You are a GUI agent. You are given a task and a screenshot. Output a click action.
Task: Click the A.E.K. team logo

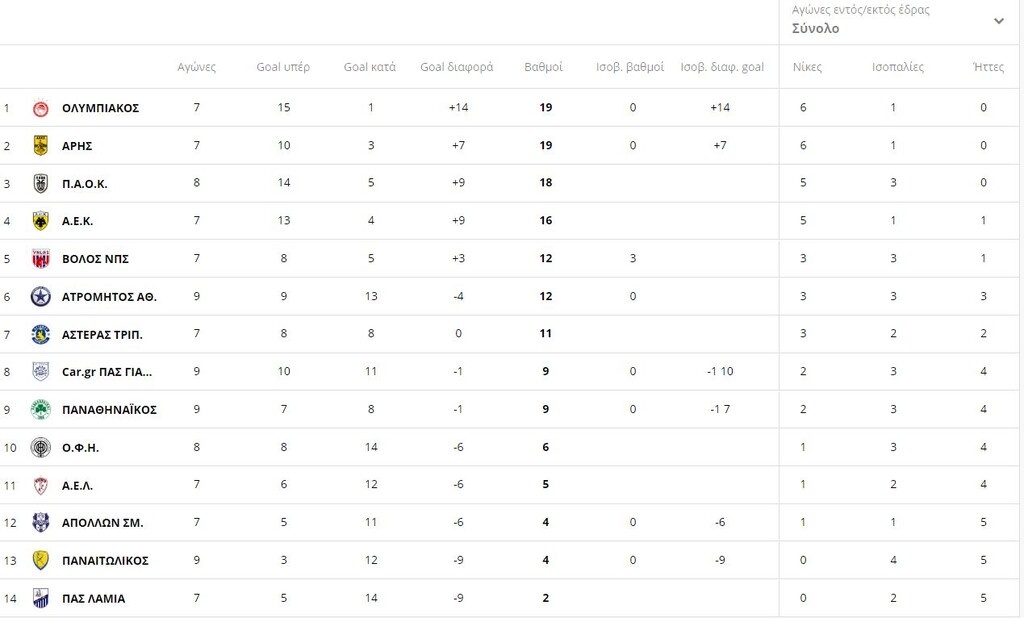coord(41,221)
